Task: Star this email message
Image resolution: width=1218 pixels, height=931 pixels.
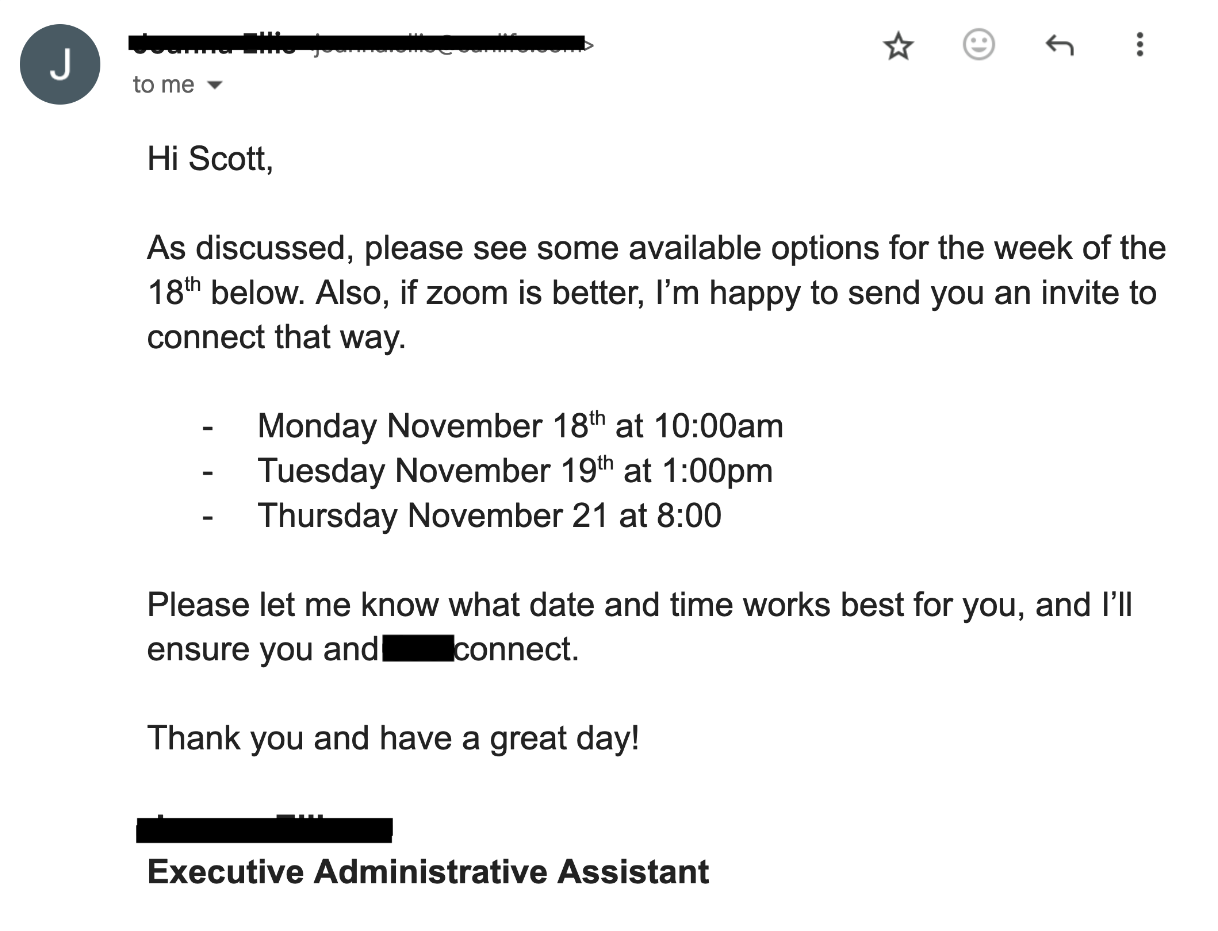Action: [x=898, y=45]
